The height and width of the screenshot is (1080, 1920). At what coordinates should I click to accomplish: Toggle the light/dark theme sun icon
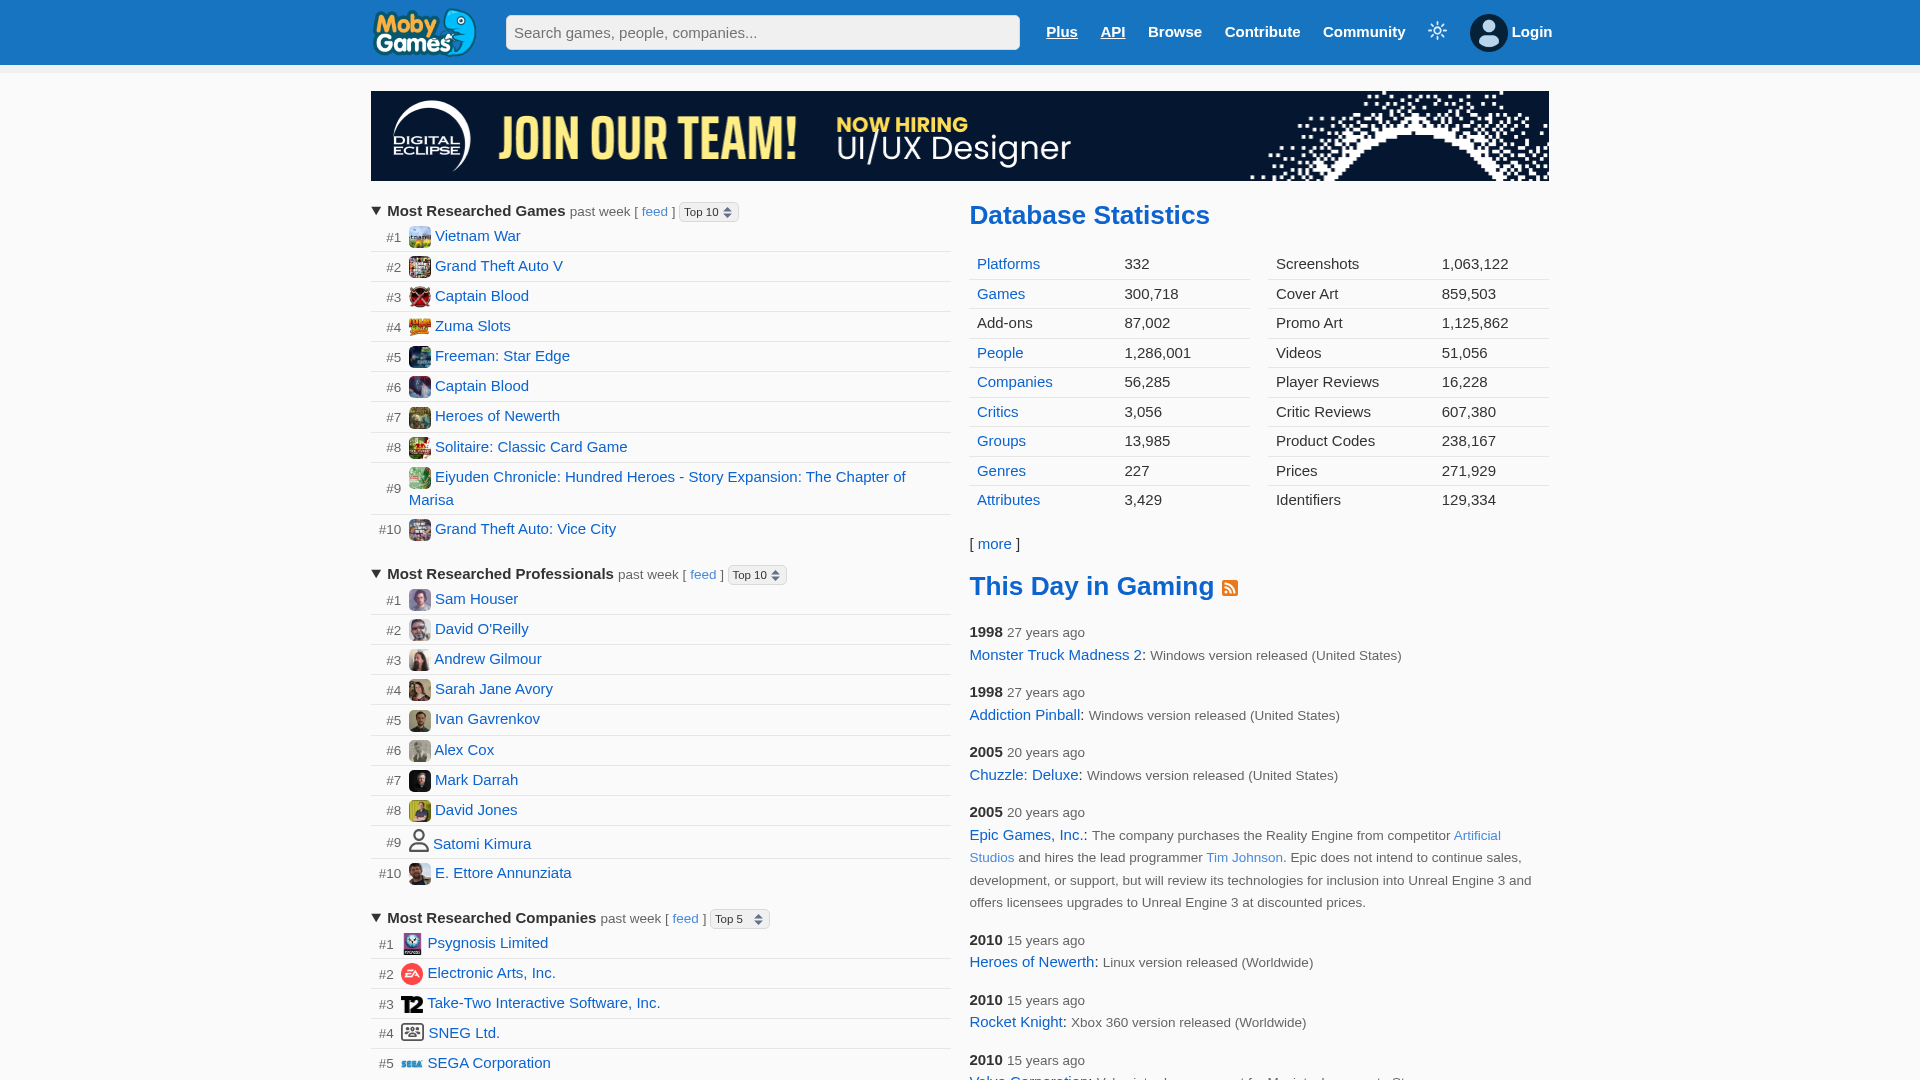pos(1437,31)
